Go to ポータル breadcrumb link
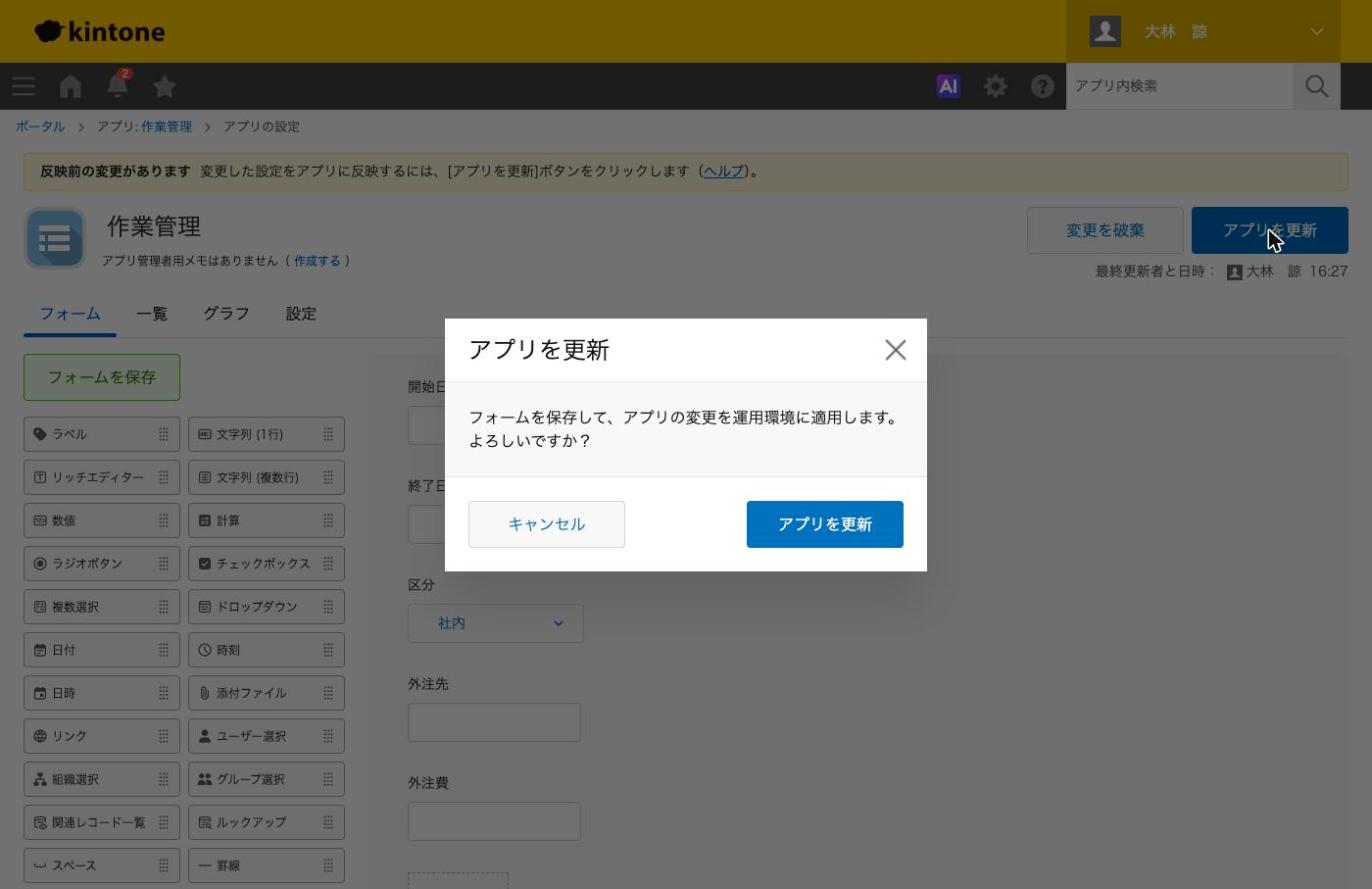Image resolution: width=1372 pixels, height=889 pixels. click(x=40, y=127)
